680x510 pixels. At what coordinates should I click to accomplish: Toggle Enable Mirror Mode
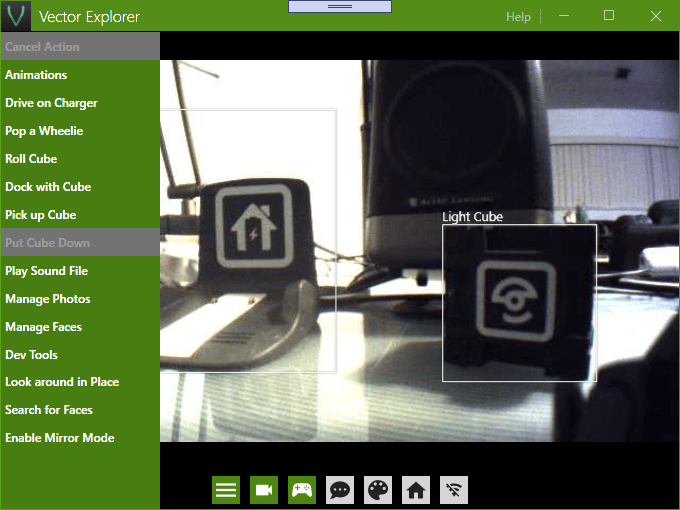point(80,438)
